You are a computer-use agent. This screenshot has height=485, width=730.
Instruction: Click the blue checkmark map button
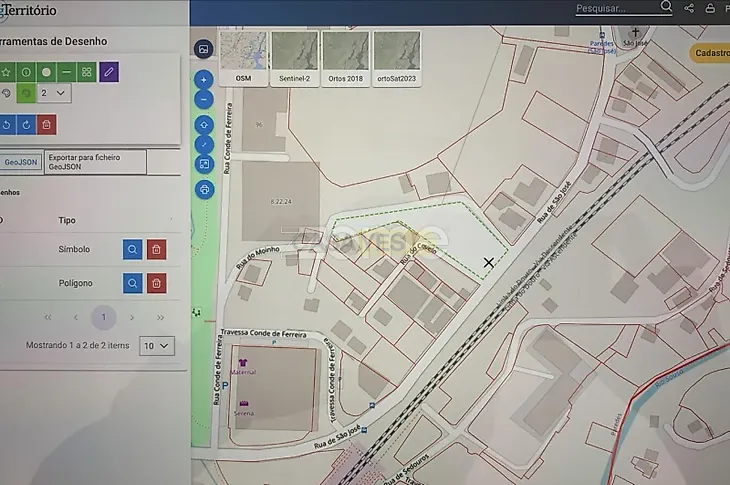tap(204, 145)
